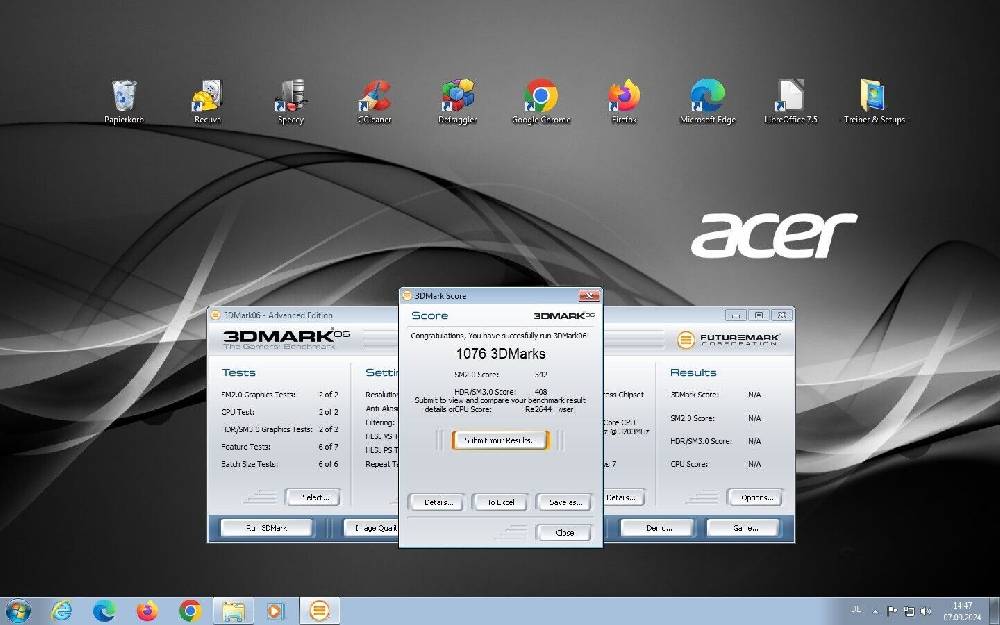Select the LibreOffice 7.5 desktop shortcut
This screenshot has height=625, width=1000.
(x=791, y=101)
